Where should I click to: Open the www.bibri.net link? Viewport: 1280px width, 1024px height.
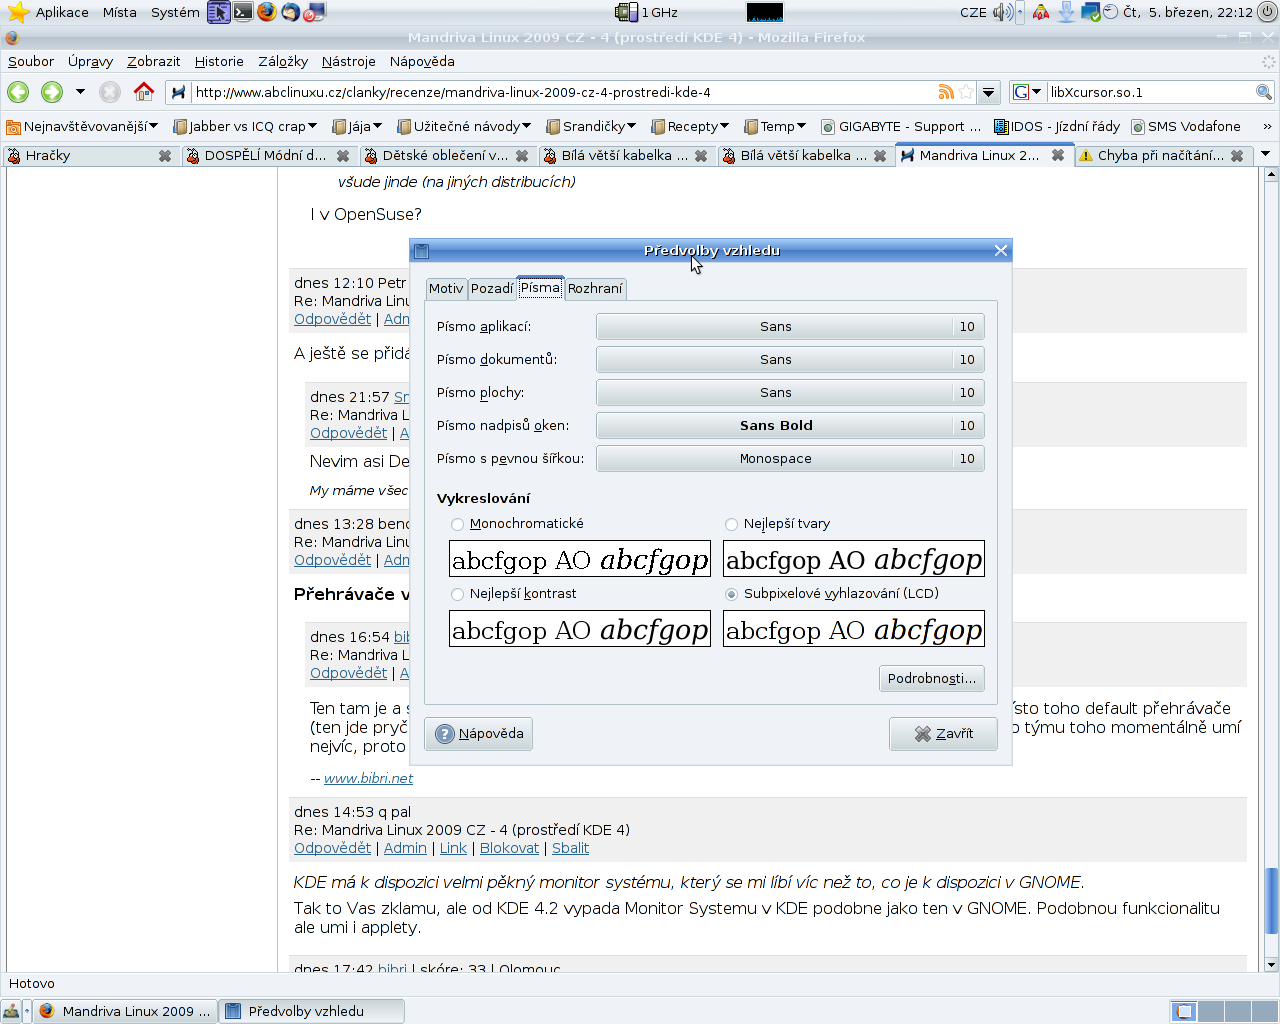click(368, 779)
